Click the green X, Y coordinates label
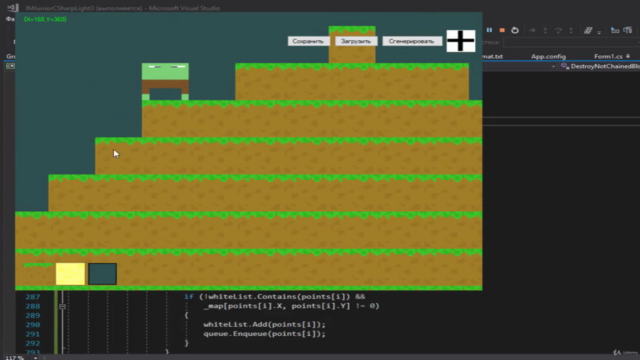The width and height of the screenshot is (640, 360). pyautogui.click(x=45, y=19)
